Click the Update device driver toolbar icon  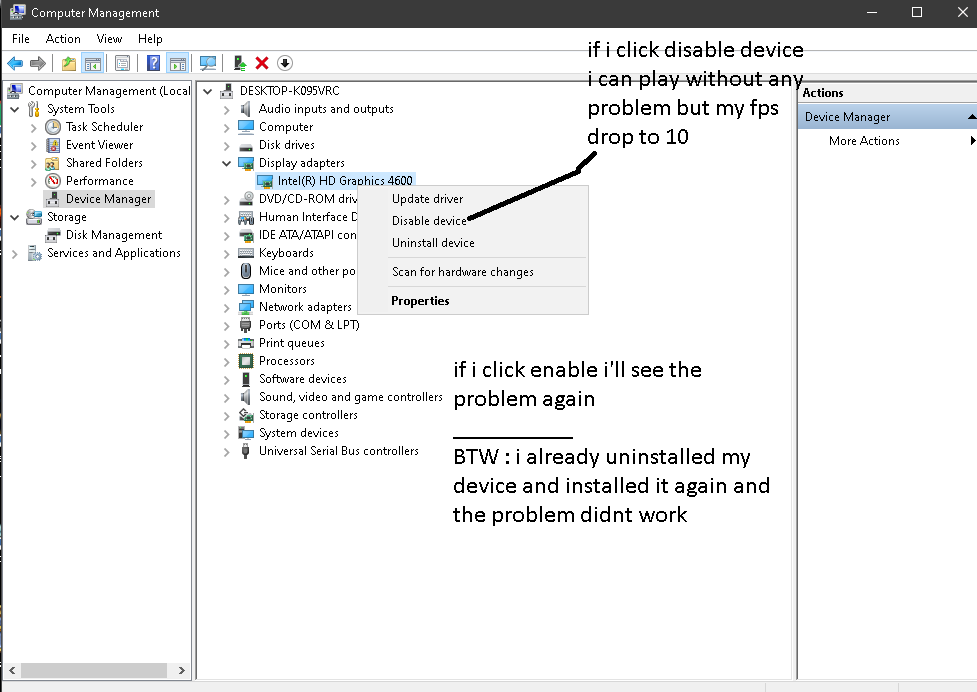[240, 63]
